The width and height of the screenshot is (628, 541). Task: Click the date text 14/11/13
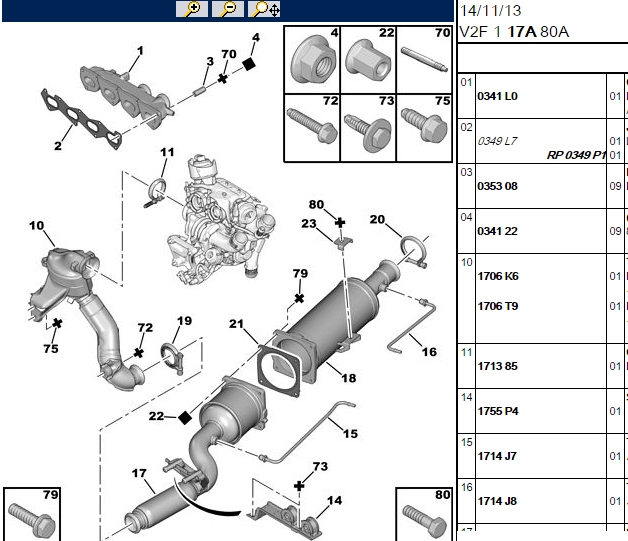pyautogui.click(x=490, y=11)
